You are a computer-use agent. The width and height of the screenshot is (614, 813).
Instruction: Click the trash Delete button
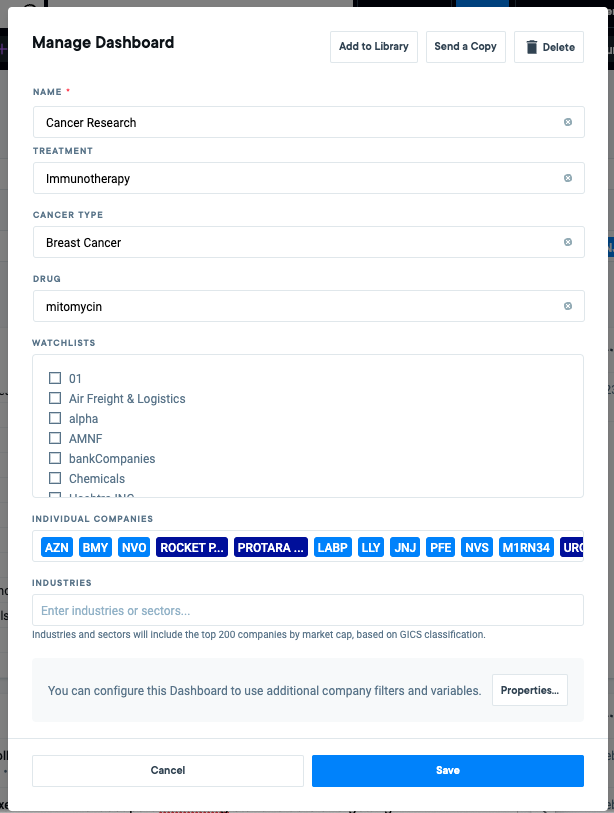click(549, 47)
